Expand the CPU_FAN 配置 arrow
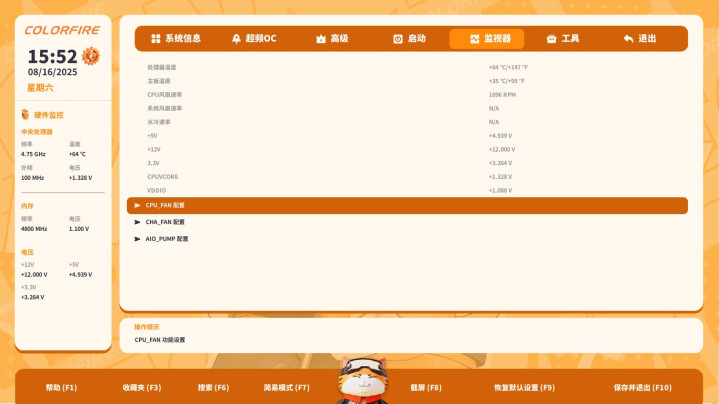The height and width of the screenshot is (404, 719). tap(137, 205)
